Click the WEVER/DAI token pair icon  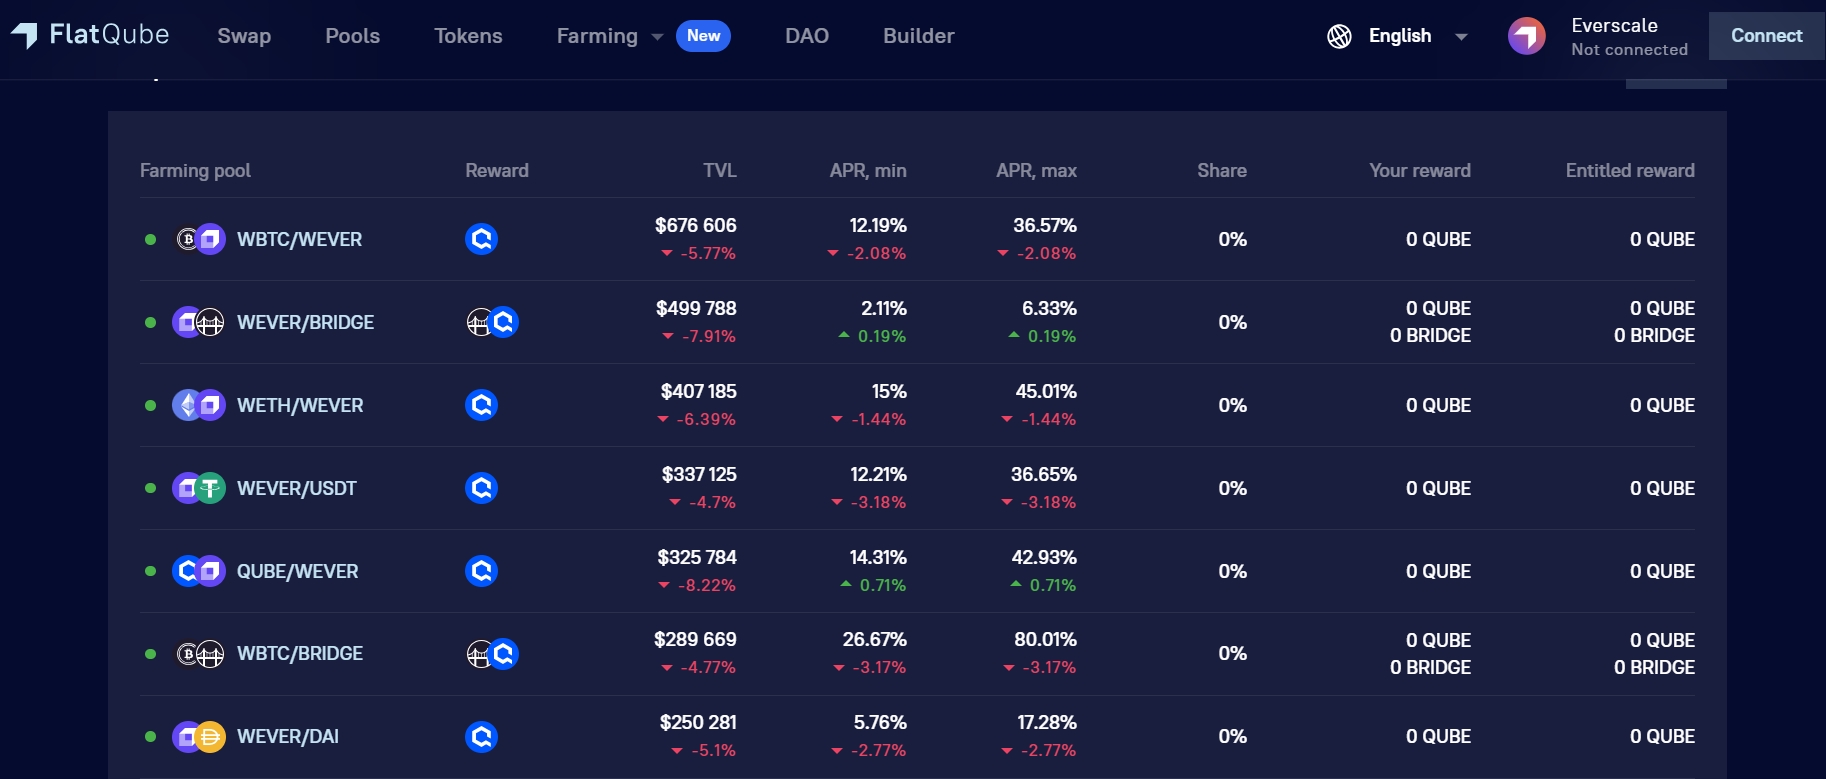click(x=199, y=737)
